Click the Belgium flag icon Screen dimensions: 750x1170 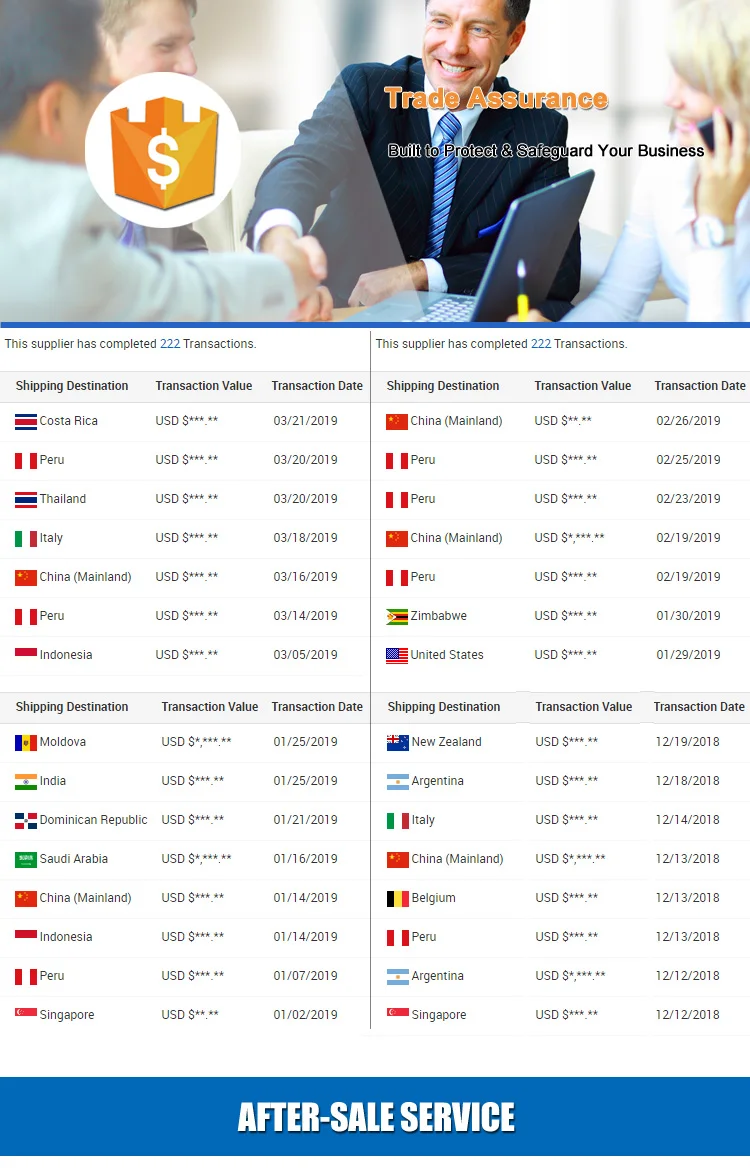[398, 898]
